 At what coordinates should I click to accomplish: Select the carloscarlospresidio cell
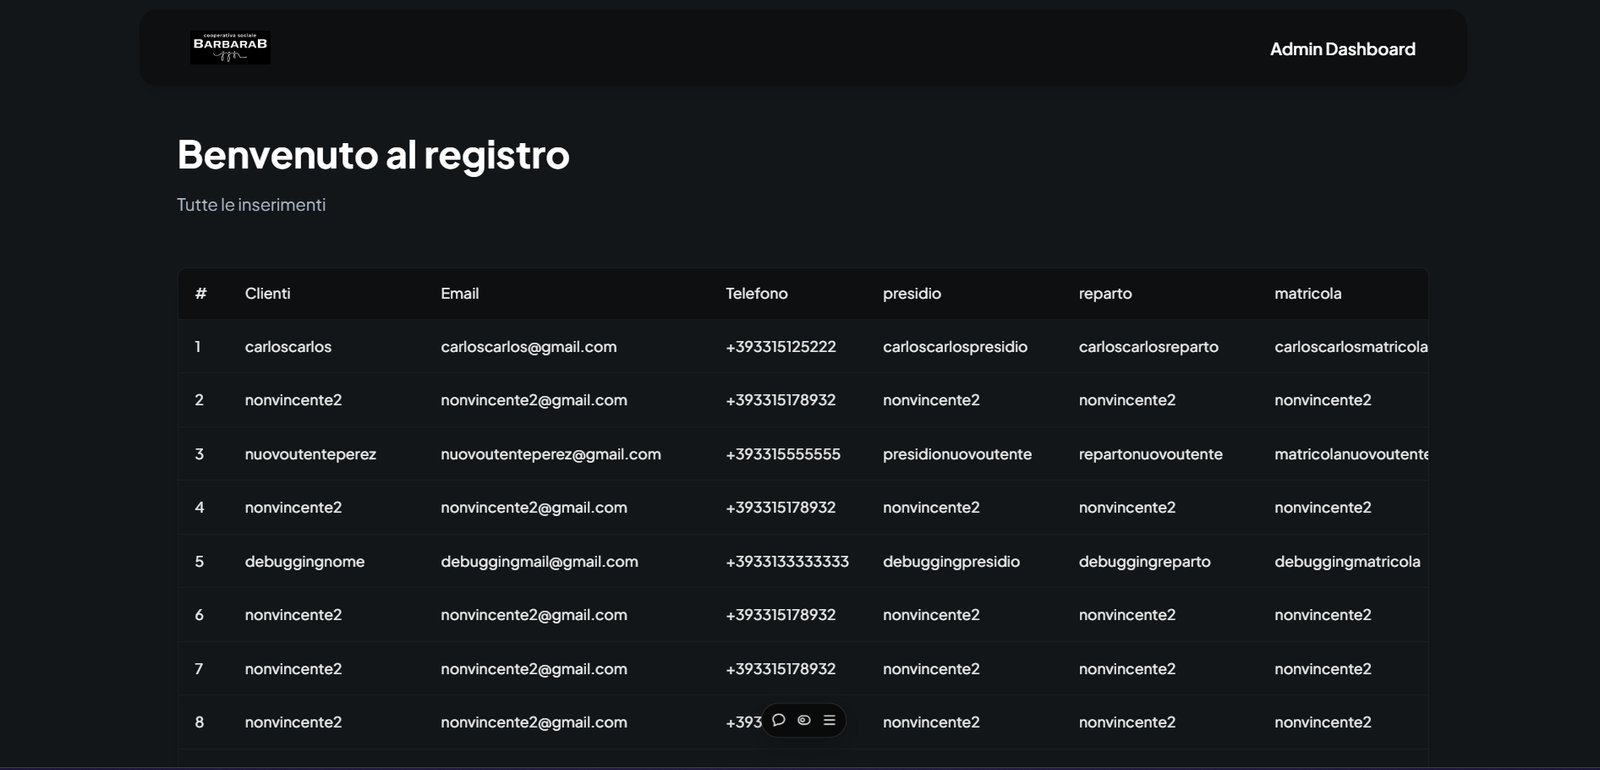tap(955, 347)
